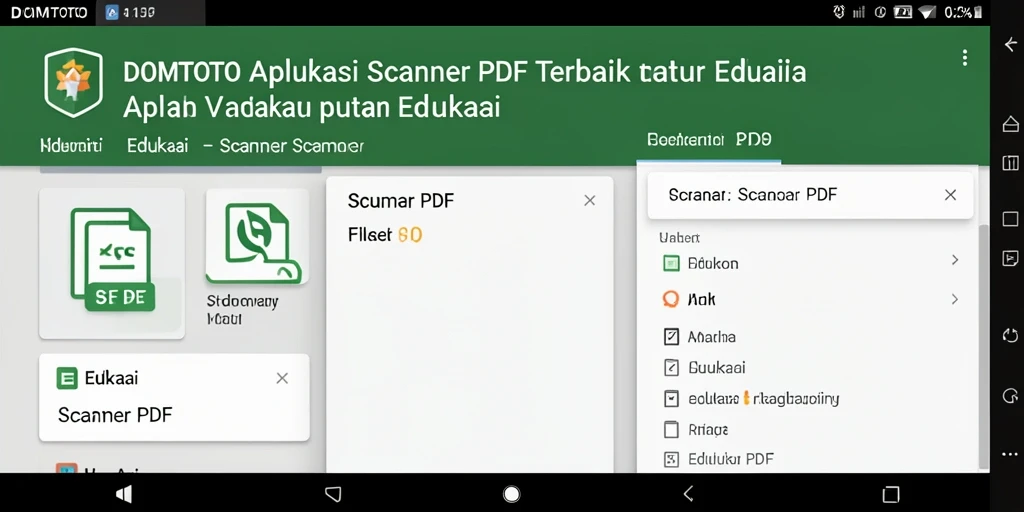Select the notification tab in status bar
This screenshot has height=512, width=1024.
tap(150, 12)
